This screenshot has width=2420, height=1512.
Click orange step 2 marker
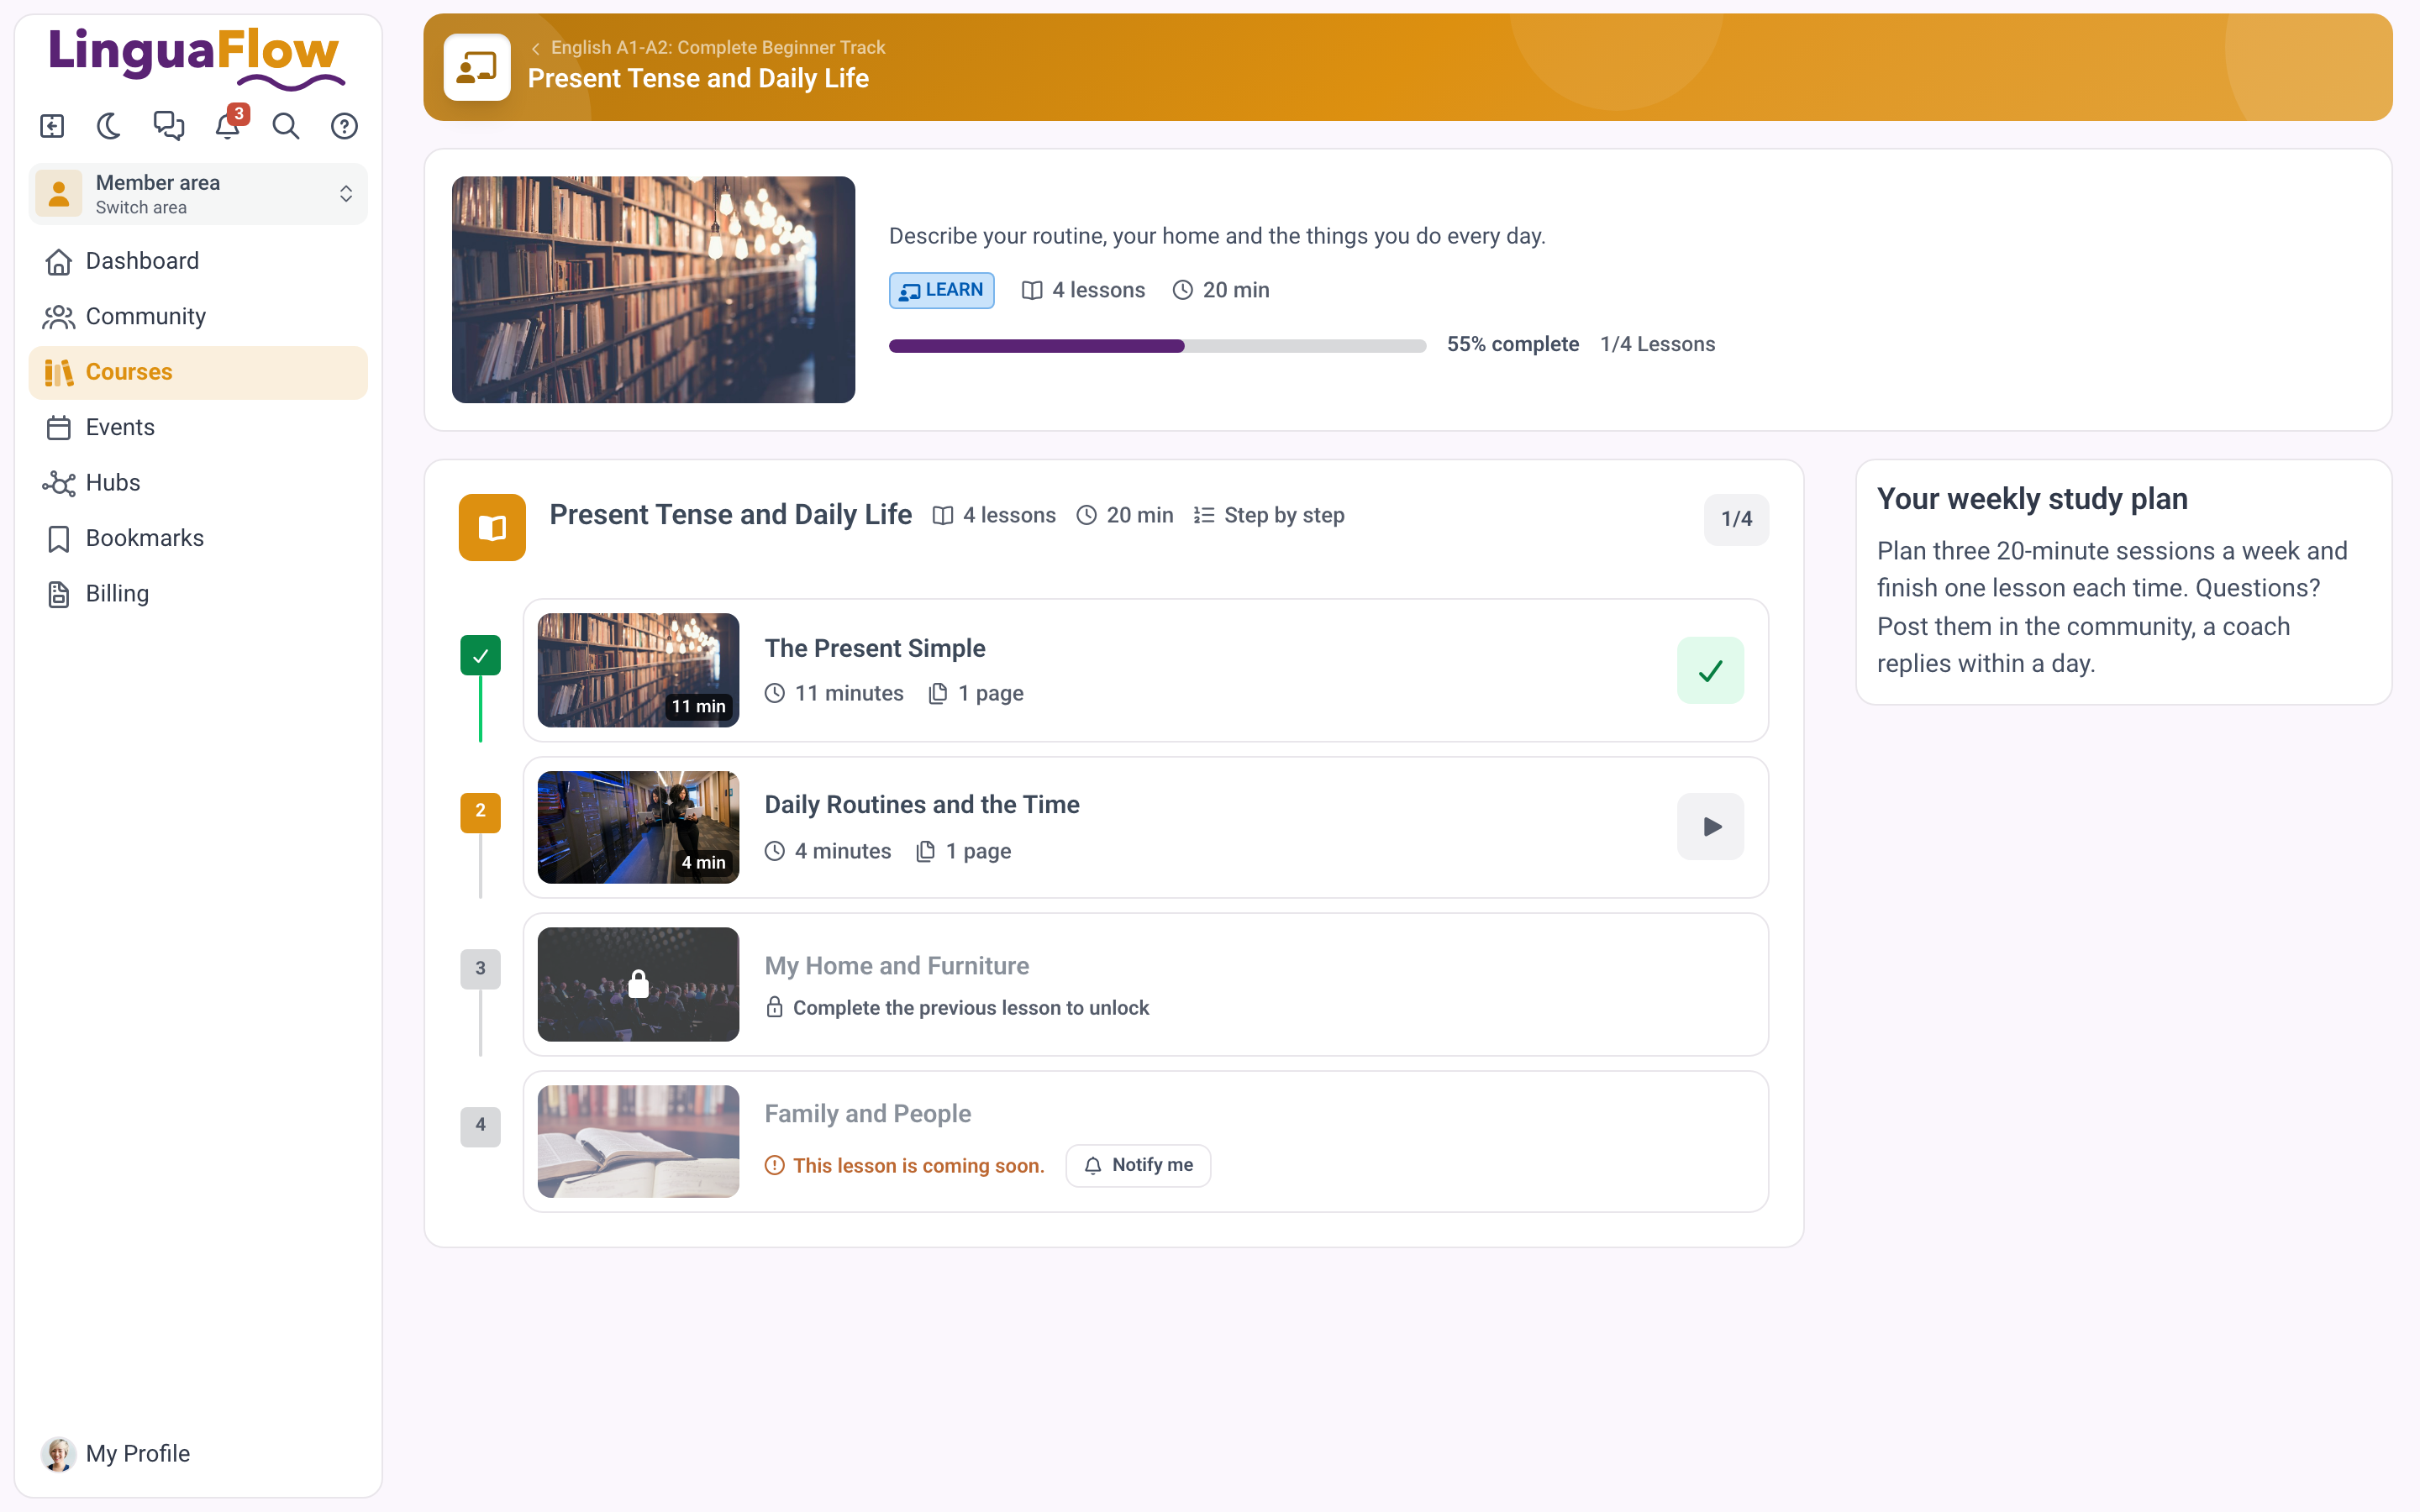[480, 812]
